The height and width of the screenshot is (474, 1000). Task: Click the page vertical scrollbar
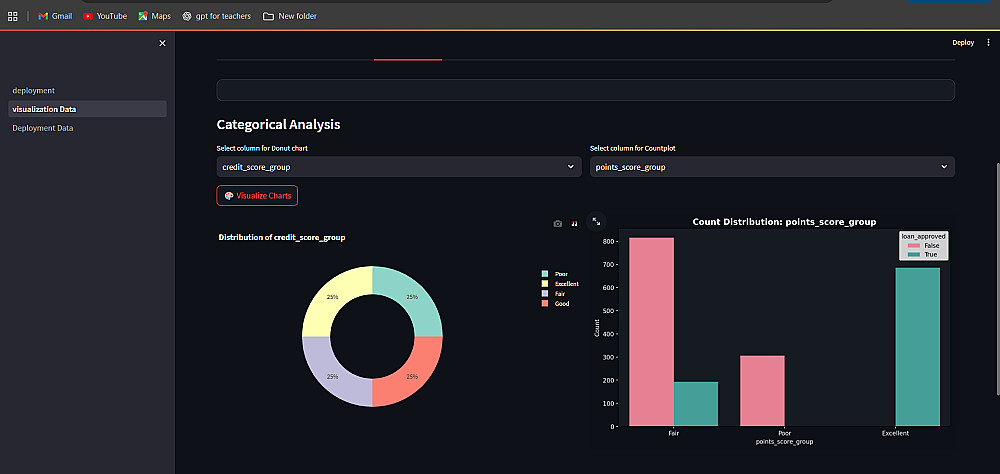point(997,281)
